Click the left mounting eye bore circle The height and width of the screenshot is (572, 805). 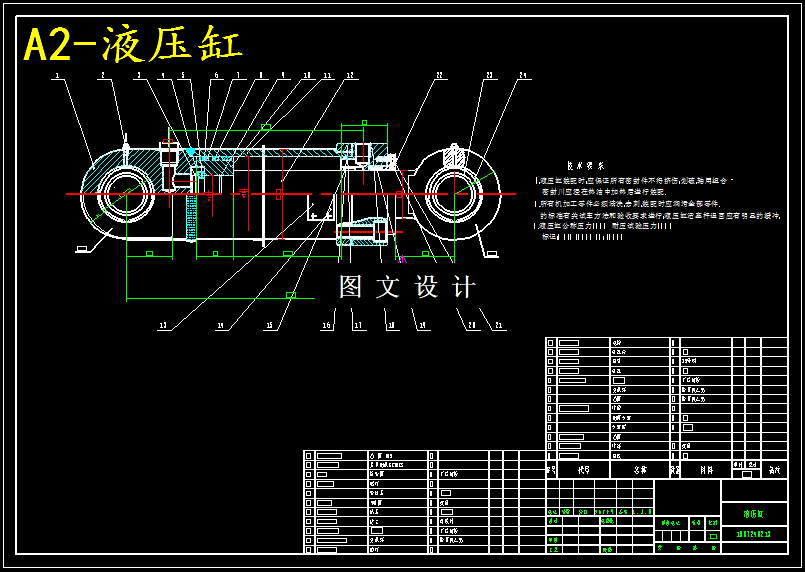(x=126, y=194)
